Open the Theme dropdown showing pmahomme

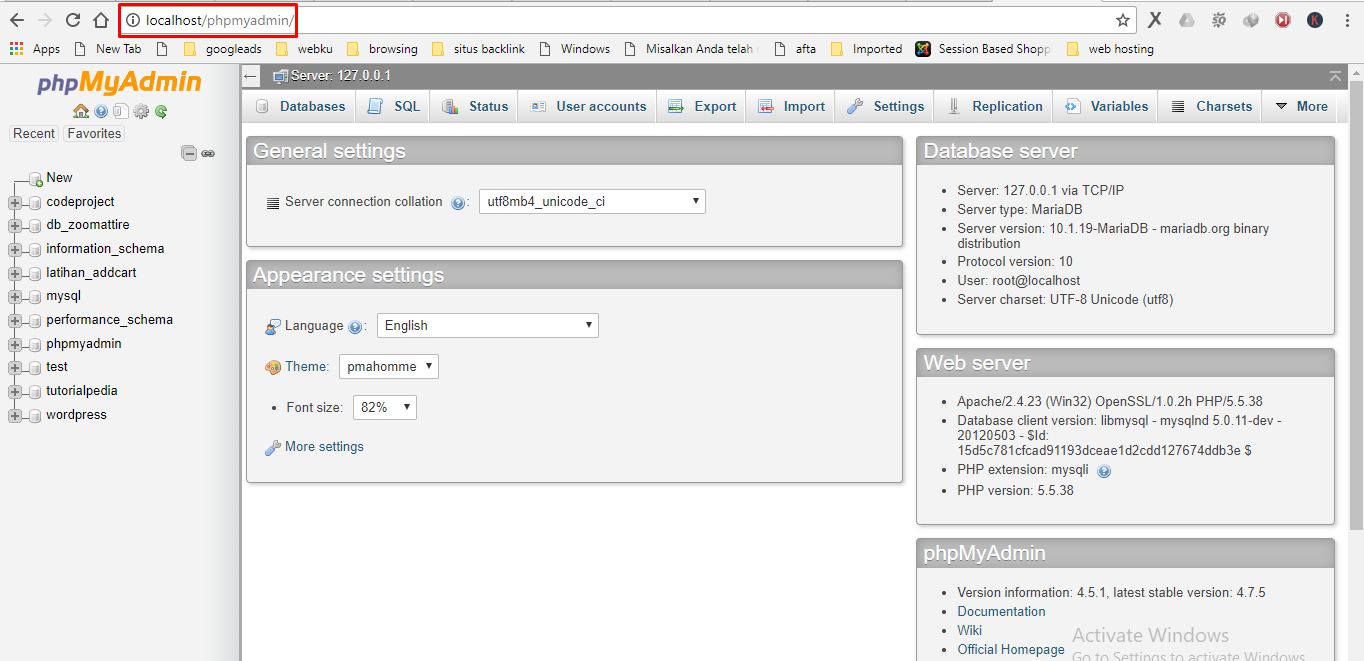pos(388,366)
